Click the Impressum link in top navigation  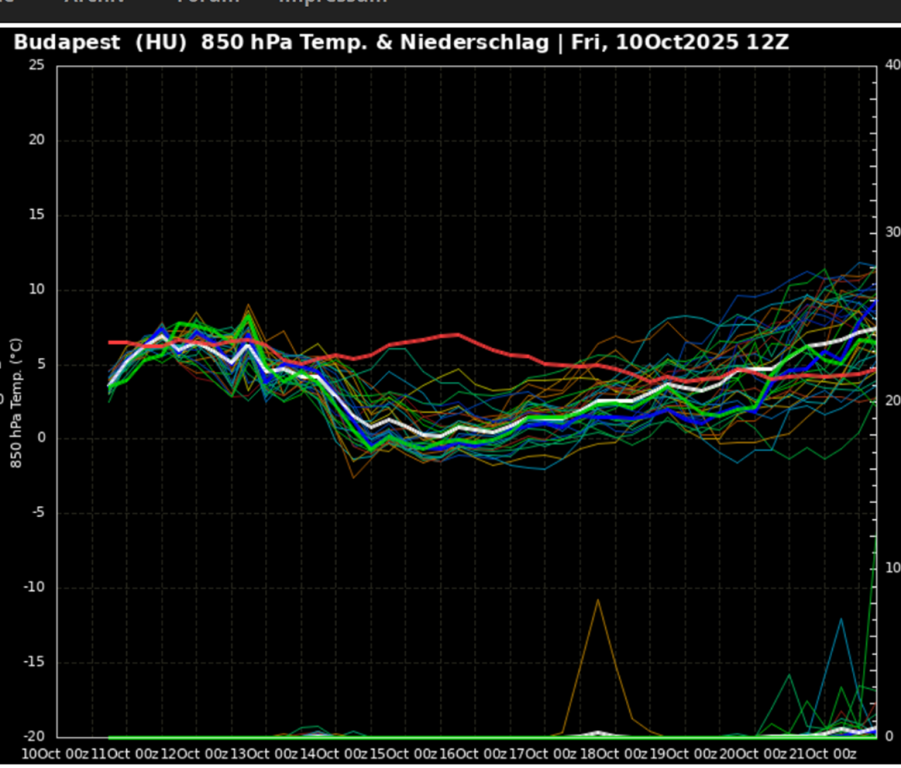point(332,3)
